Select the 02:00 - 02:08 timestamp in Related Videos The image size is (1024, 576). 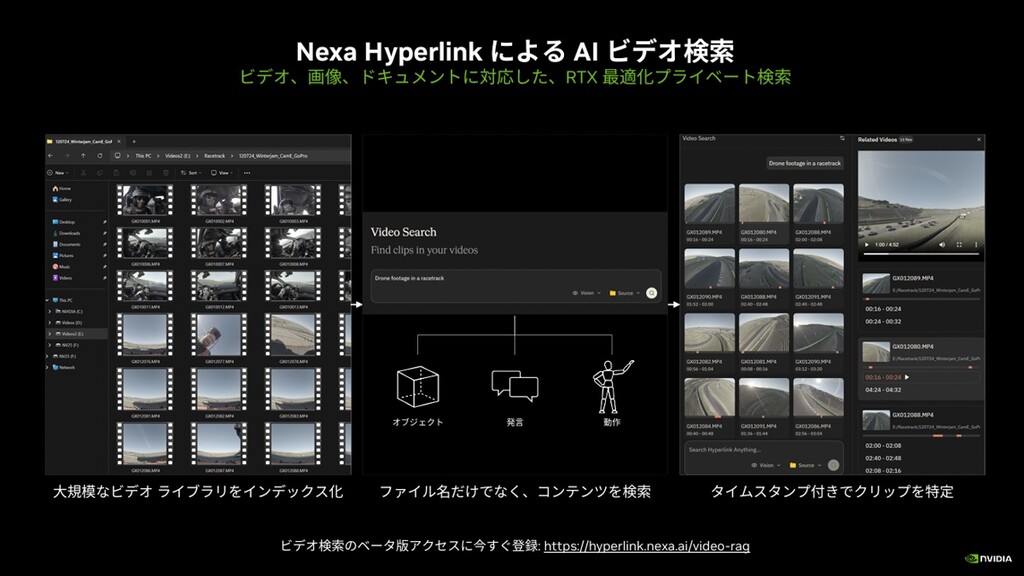coord(883,445)
